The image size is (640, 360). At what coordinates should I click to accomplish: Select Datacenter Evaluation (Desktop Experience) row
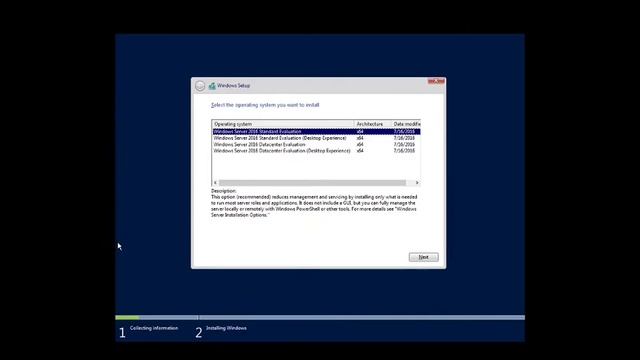pos(316,151)
